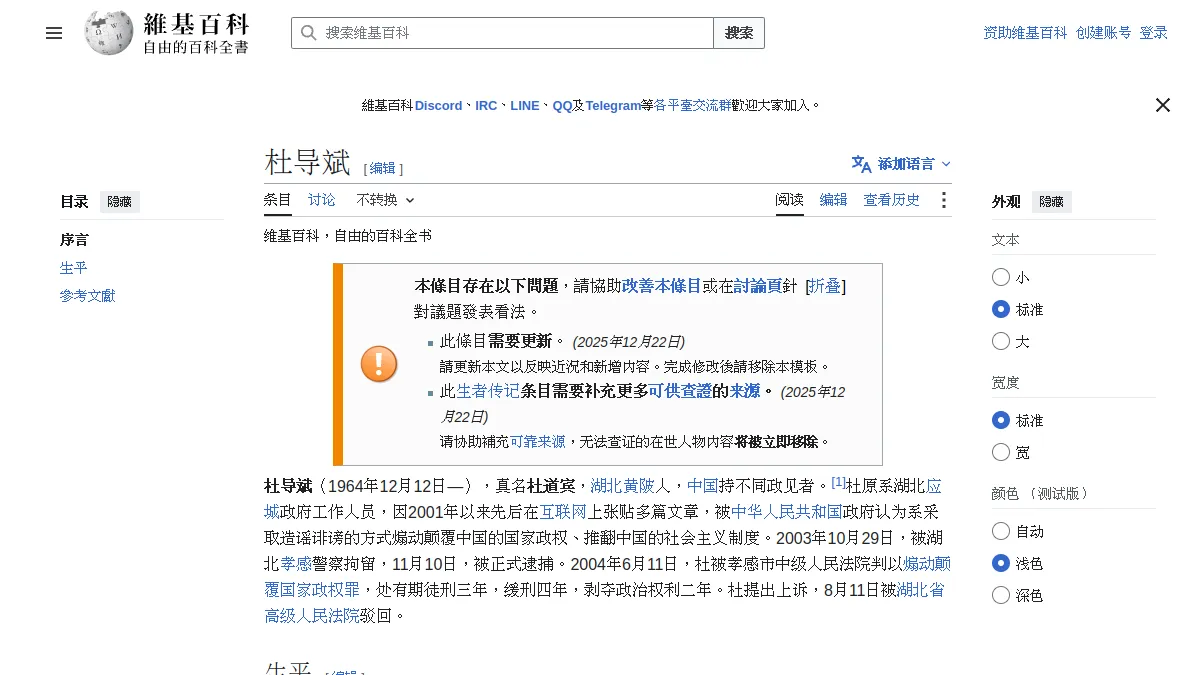Click the QQ link in the banner
1200x675 pixels.
click(x=562, y=105)
